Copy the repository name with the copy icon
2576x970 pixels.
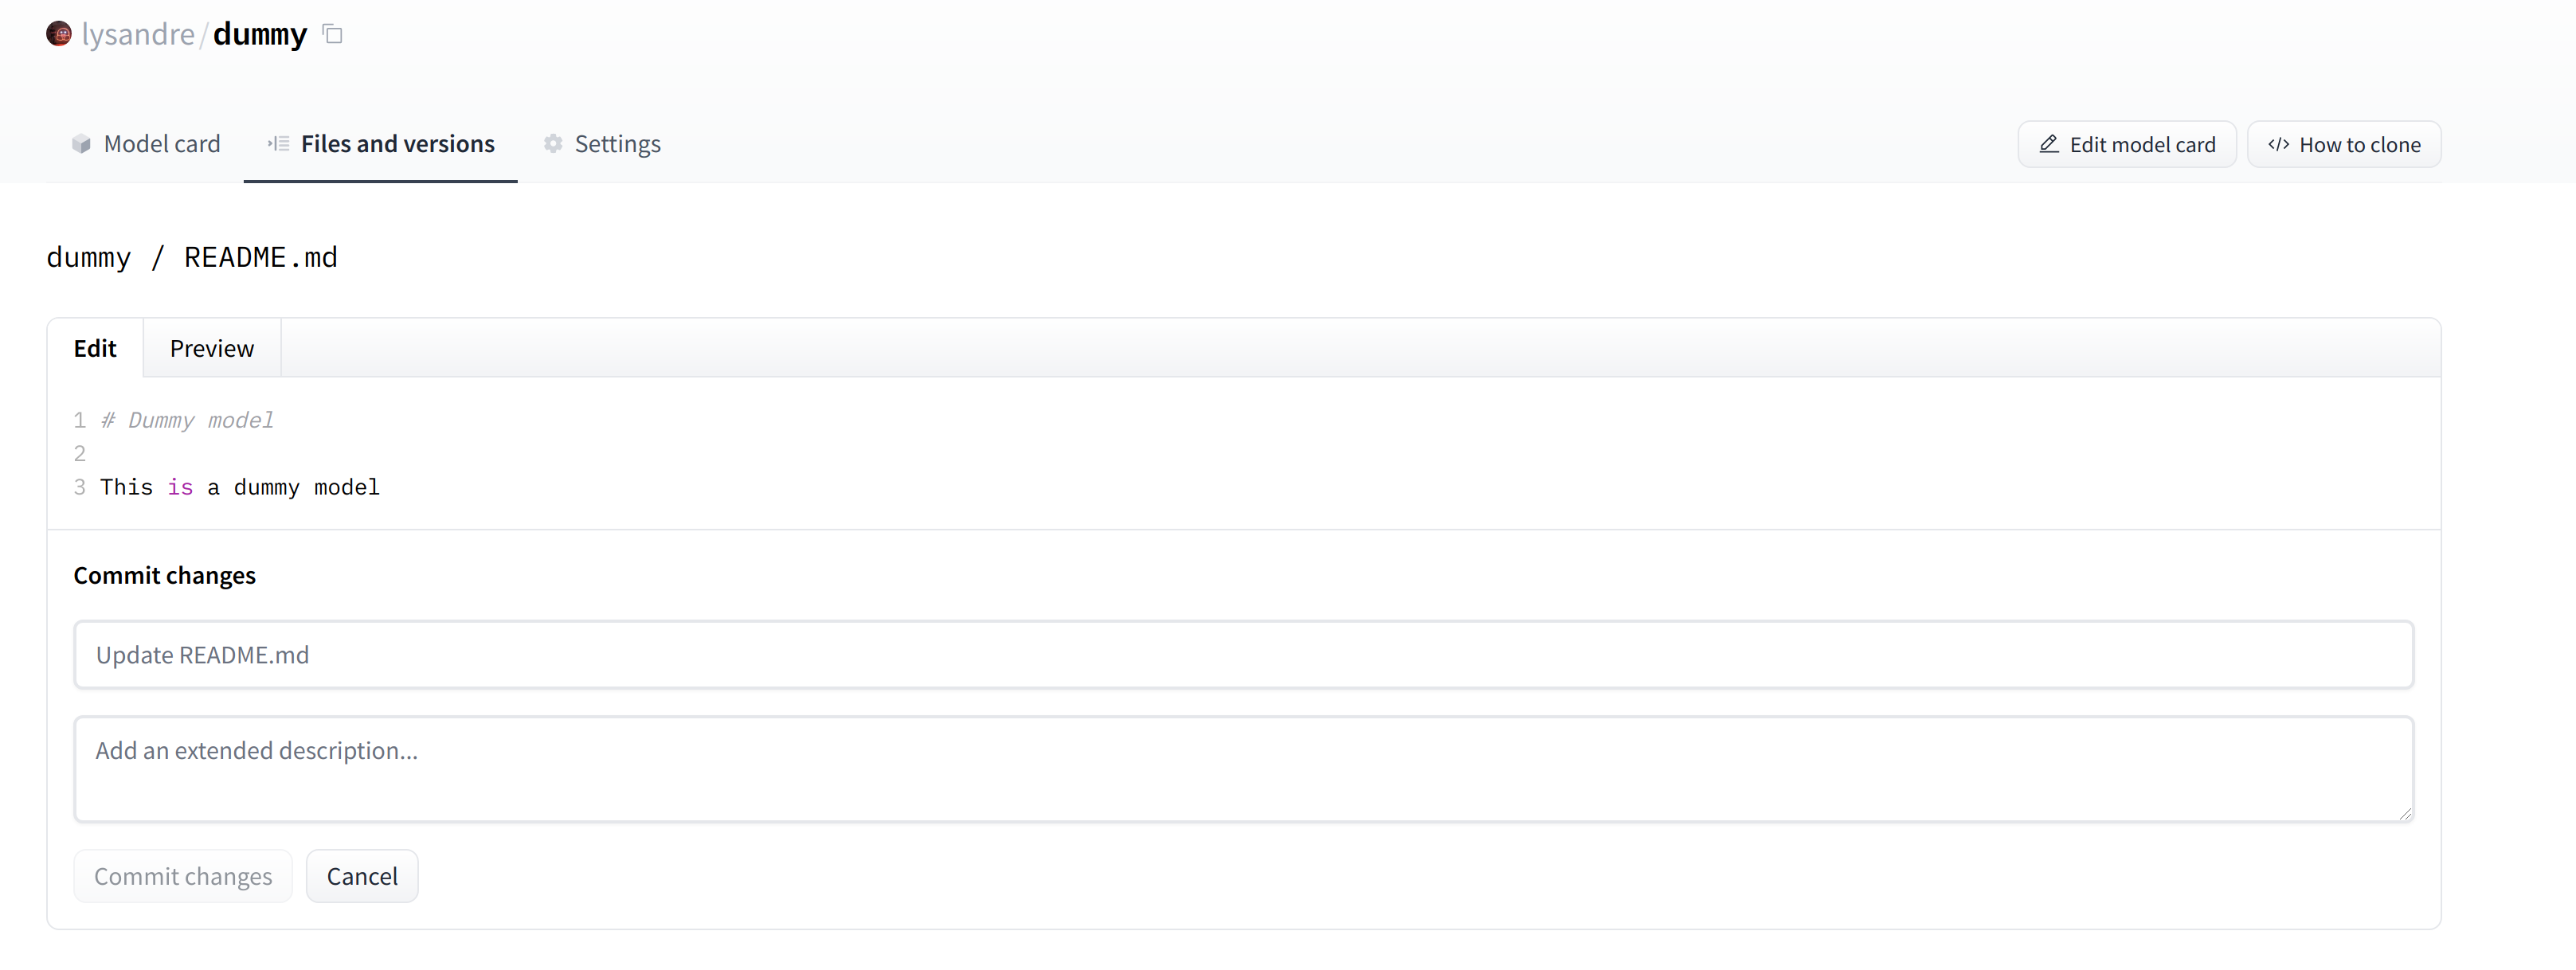coord(331,33)
